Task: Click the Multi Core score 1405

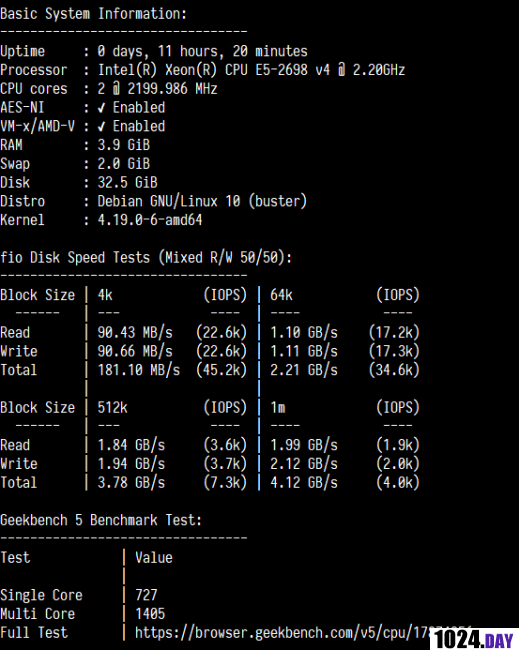Action: coord(150,614)
